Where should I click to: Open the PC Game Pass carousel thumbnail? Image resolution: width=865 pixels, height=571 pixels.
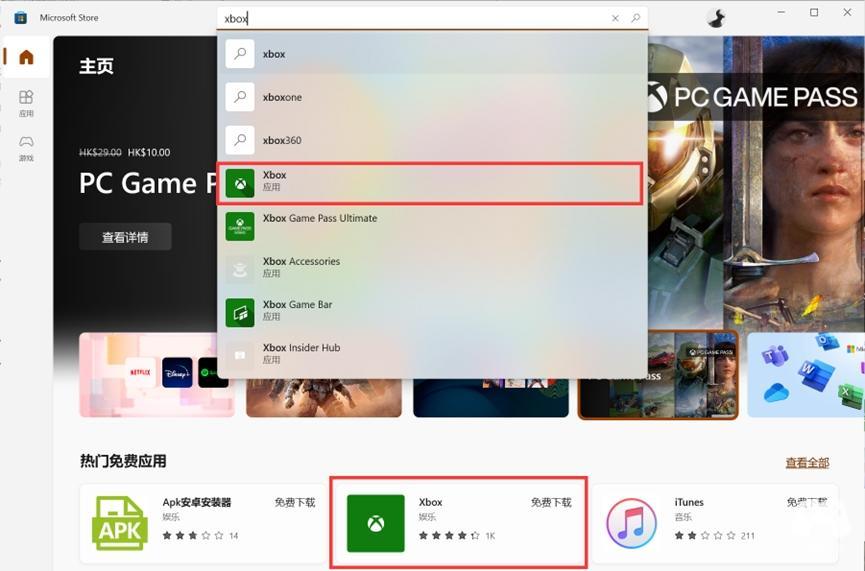click(658, 375)
